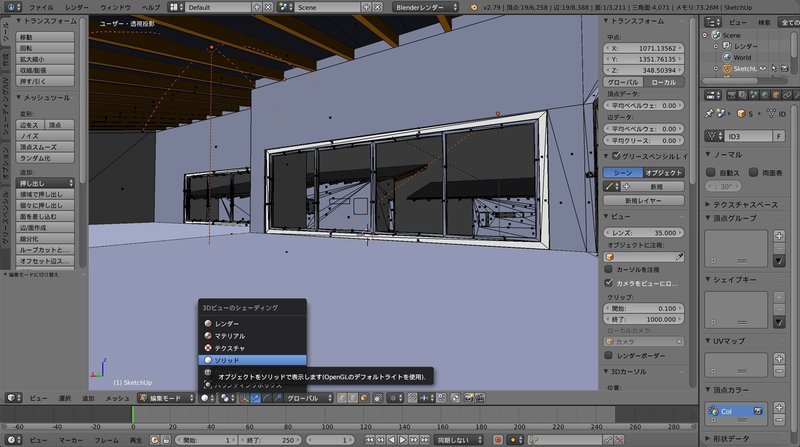Open the global orientation dropdown

(309, 398)
